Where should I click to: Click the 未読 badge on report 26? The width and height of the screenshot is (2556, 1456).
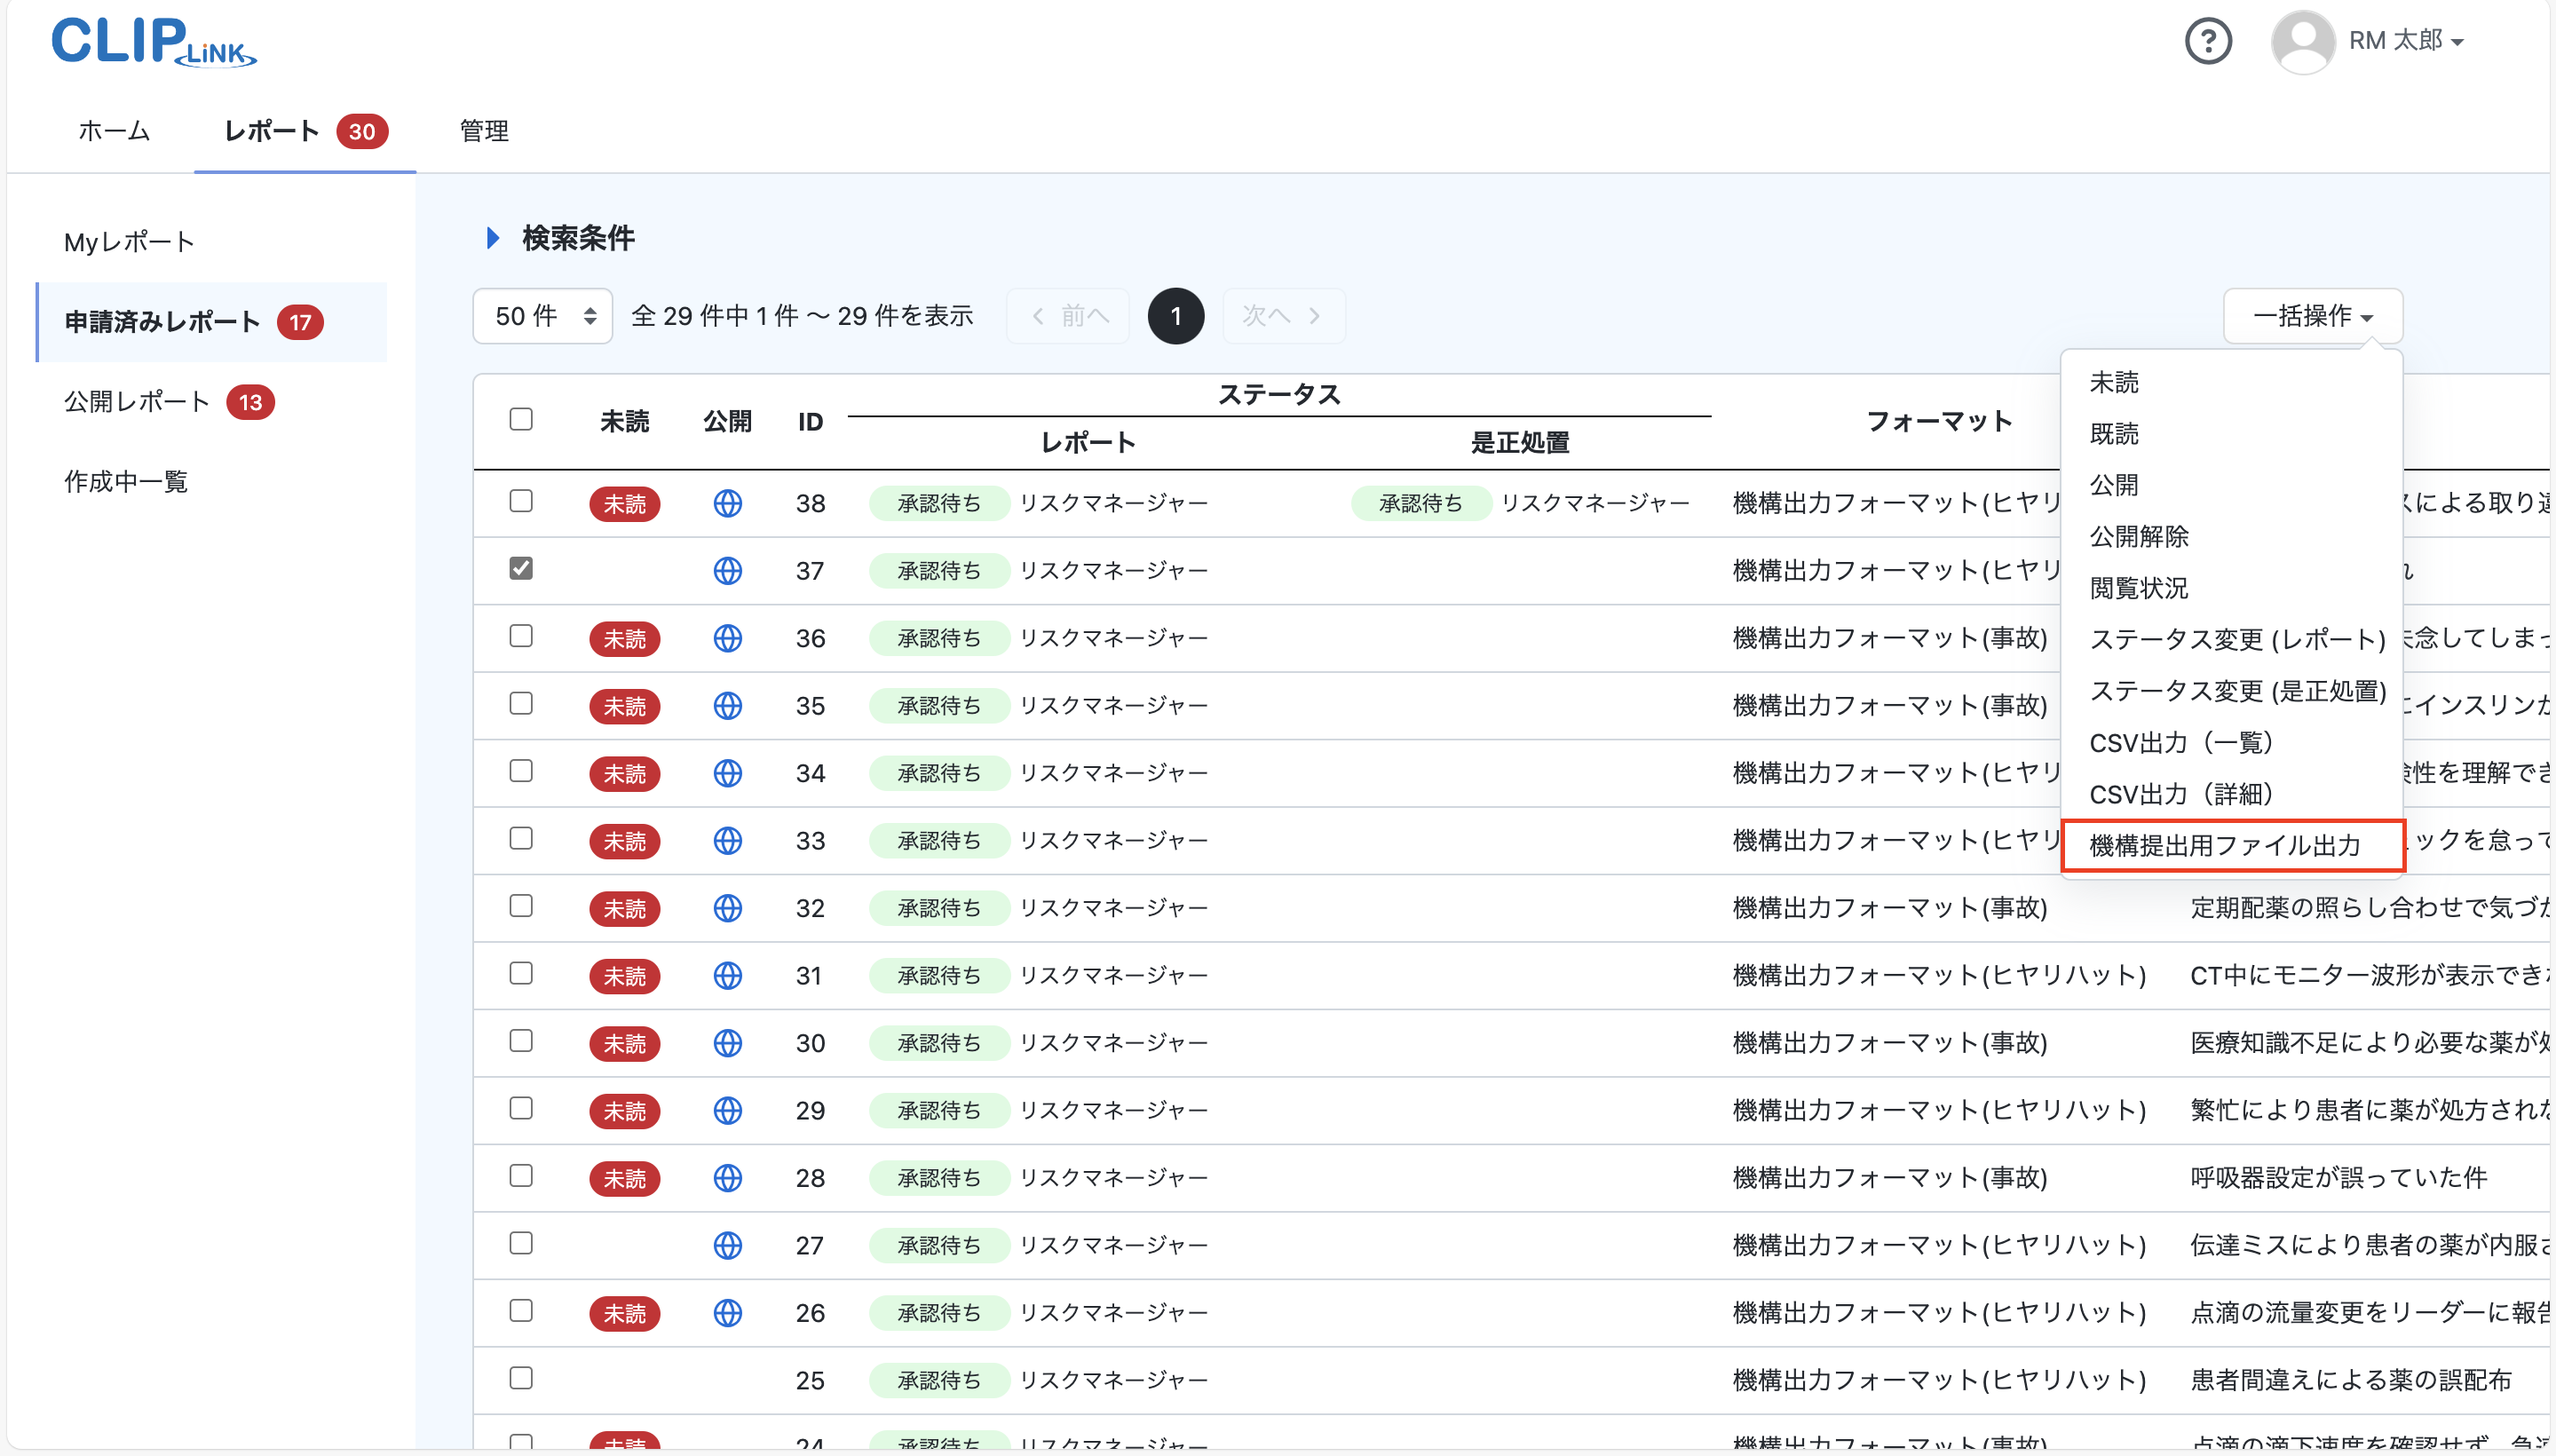tap(625, 1312)
